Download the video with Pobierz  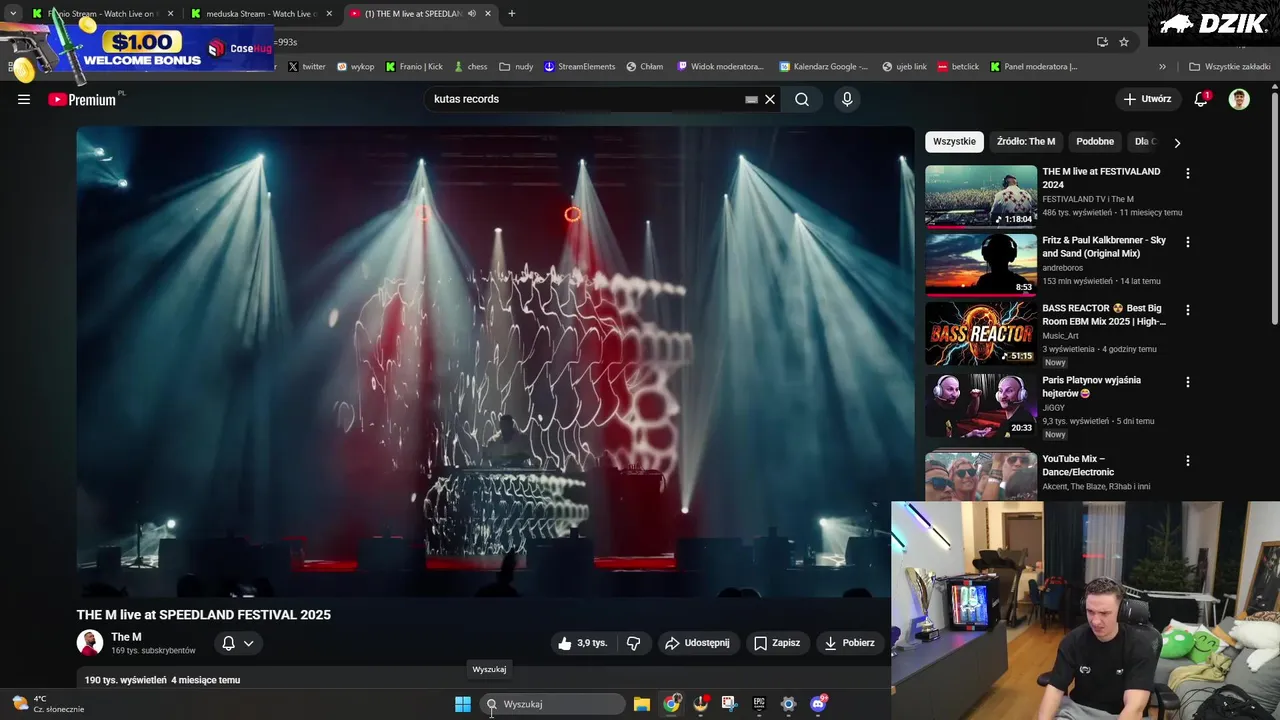click(849, 643)
